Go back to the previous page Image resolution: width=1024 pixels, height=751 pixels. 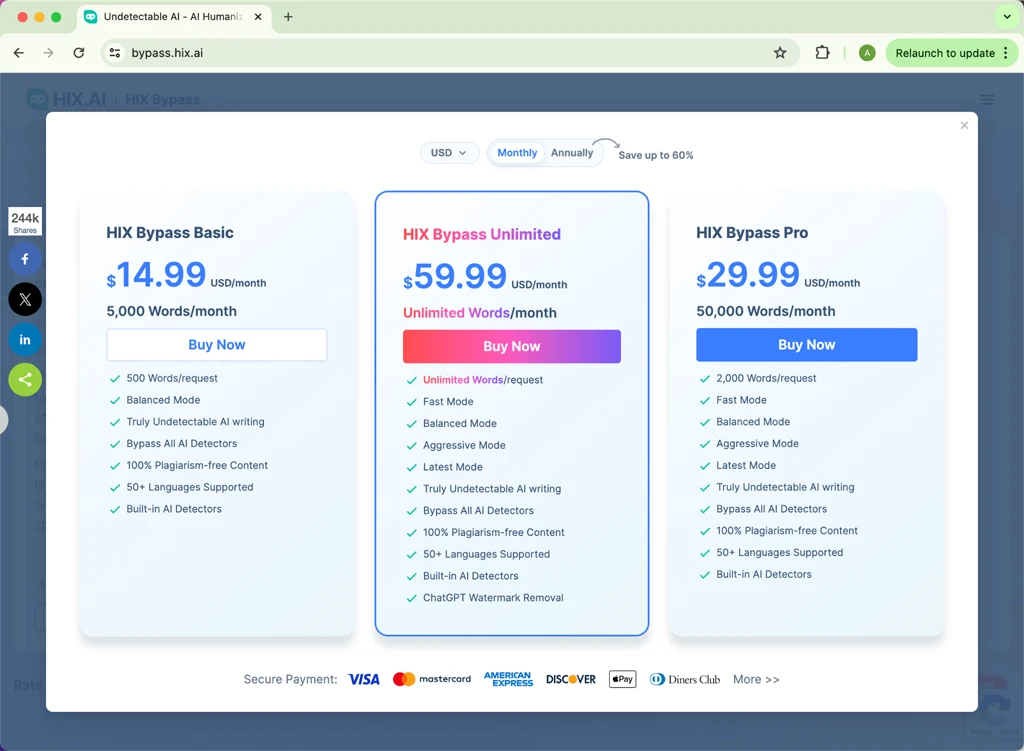point(18,53)
